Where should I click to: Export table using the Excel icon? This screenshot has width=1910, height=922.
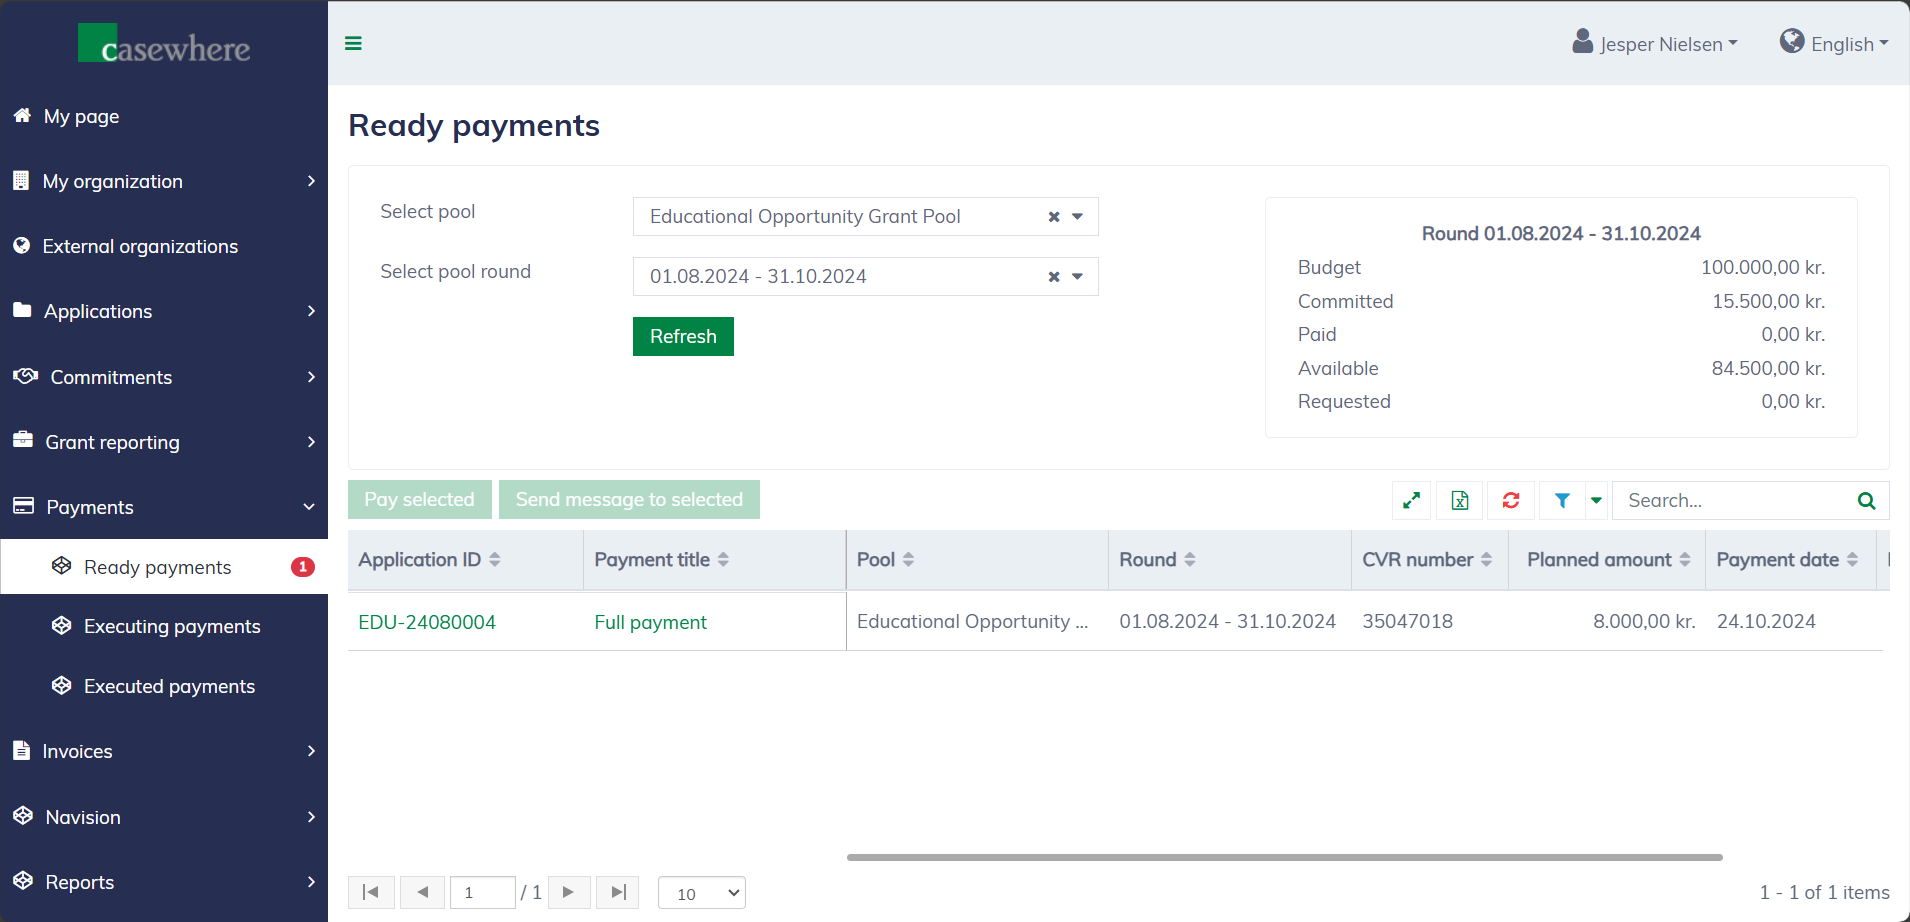(x=1460, y=500)
